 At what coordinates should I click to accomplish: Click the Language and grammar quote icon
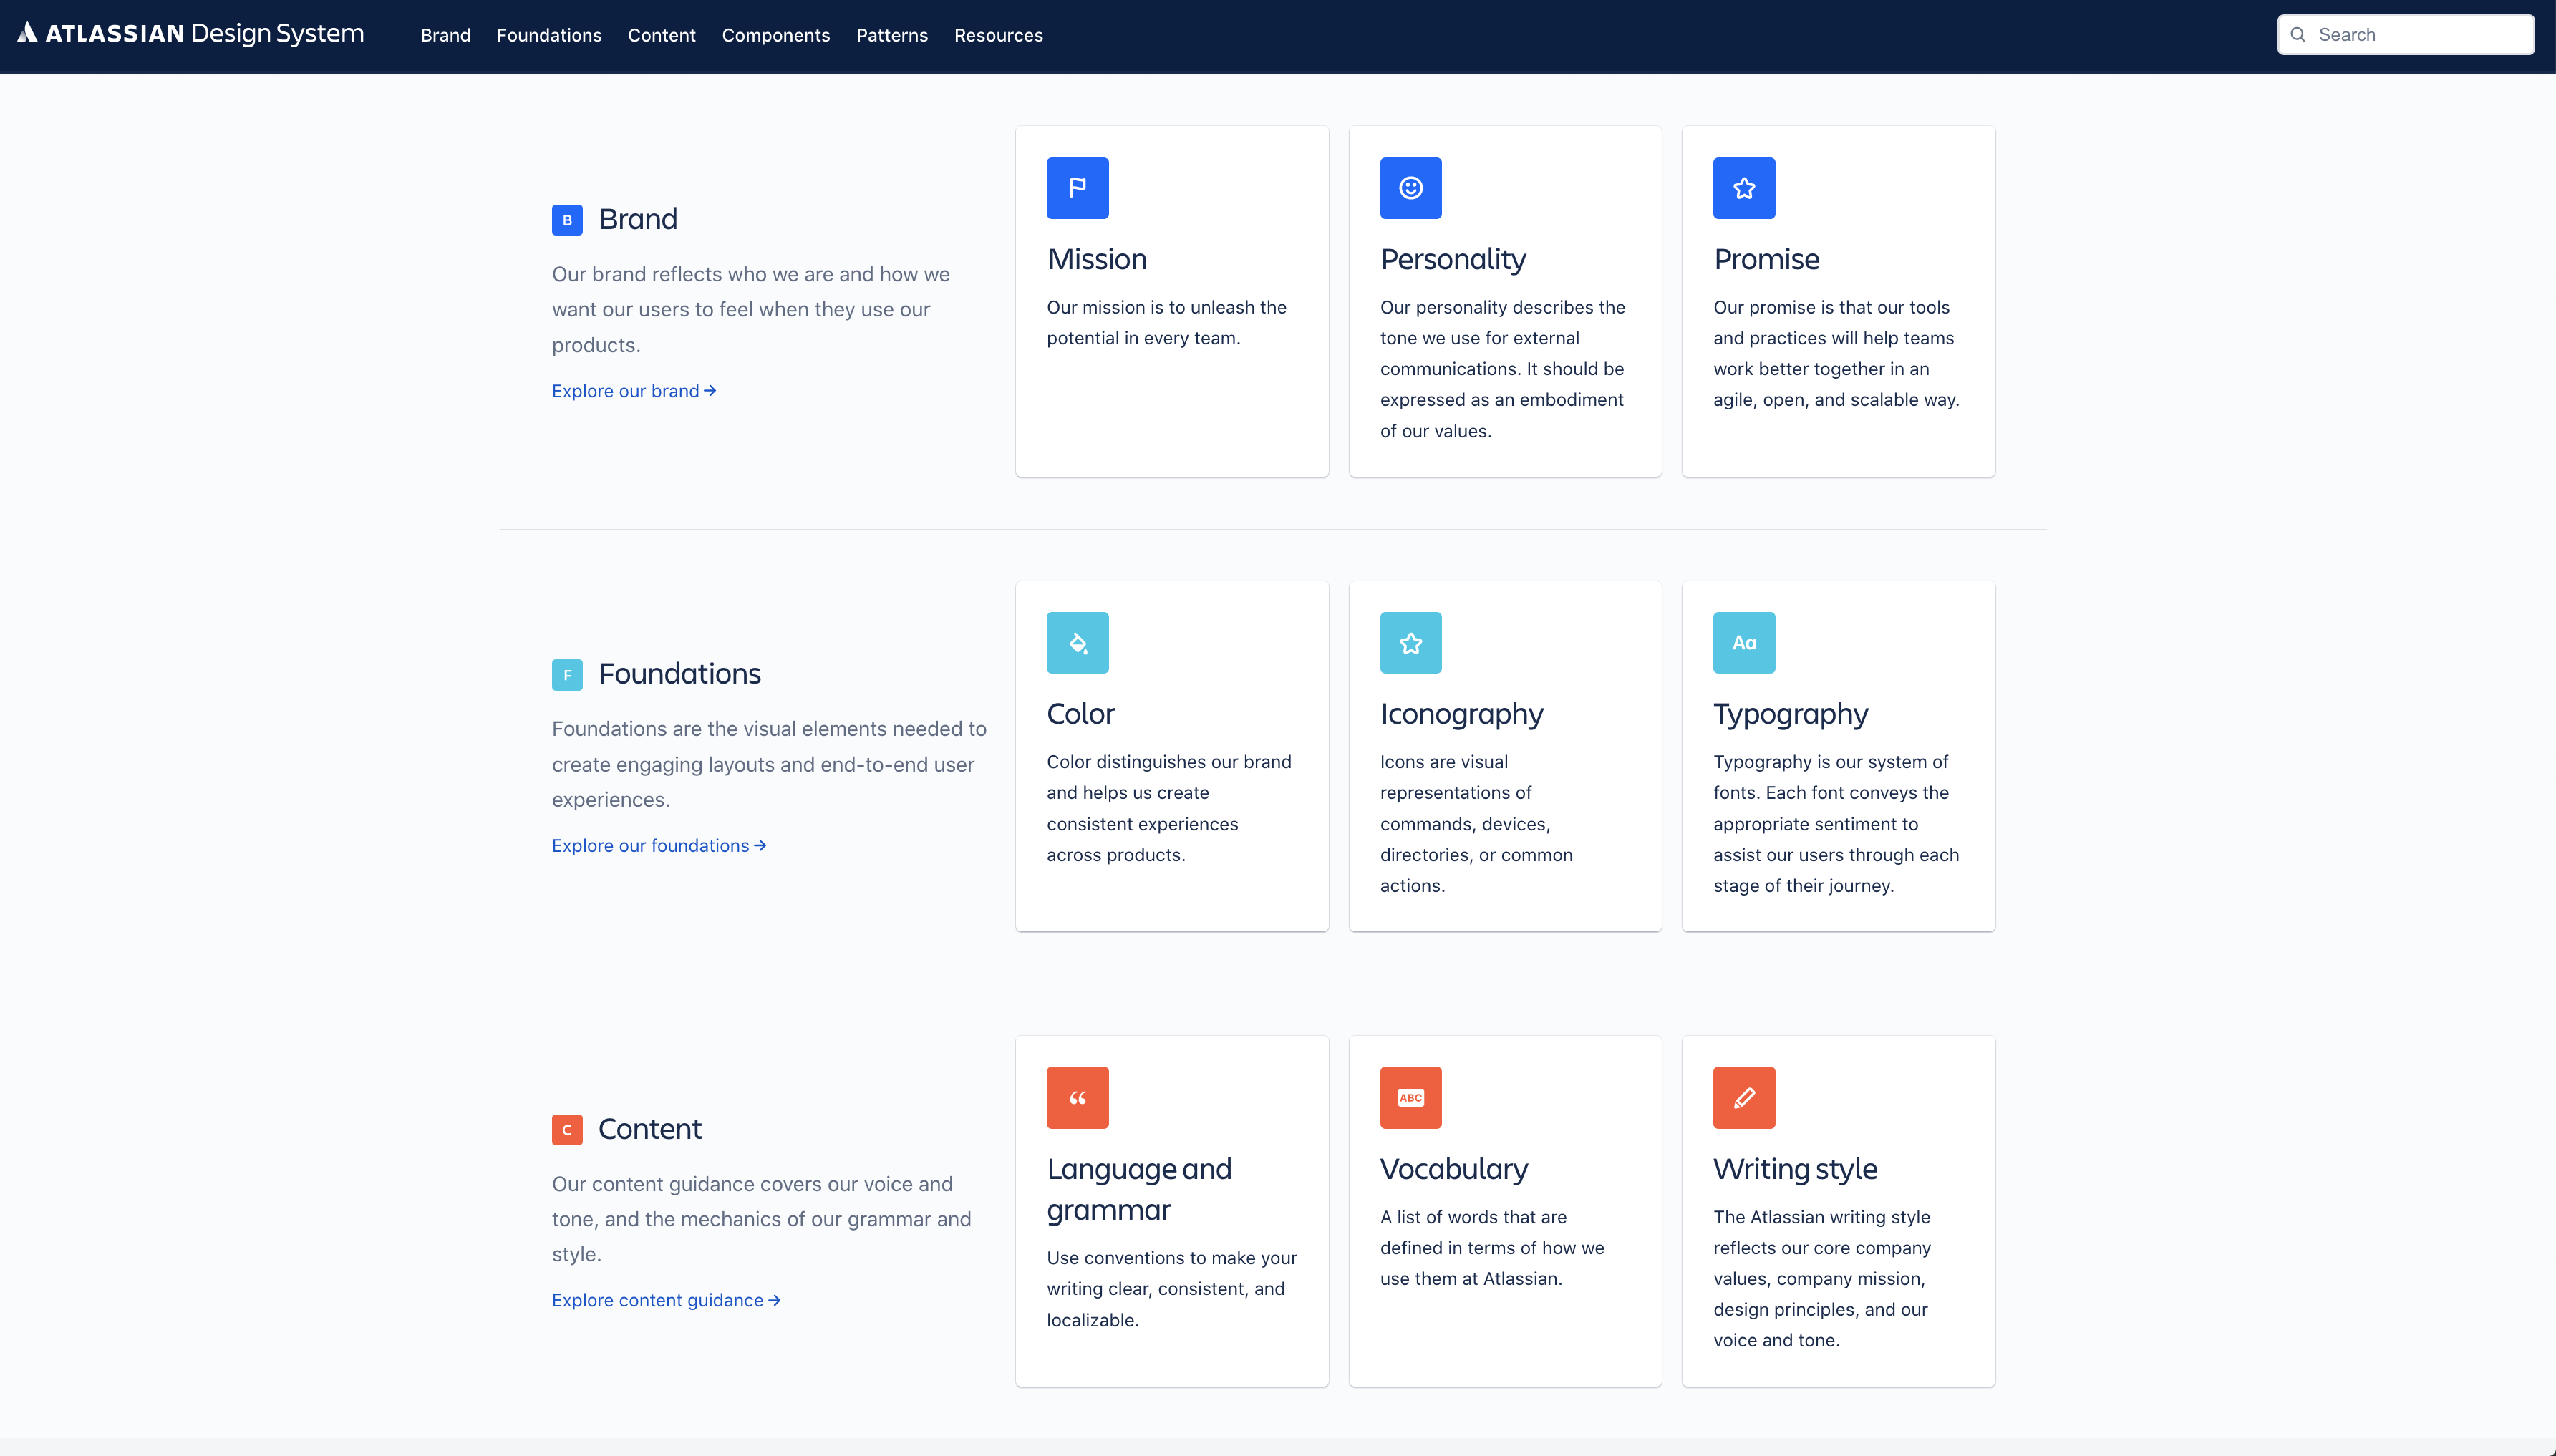point(1077,1097)
